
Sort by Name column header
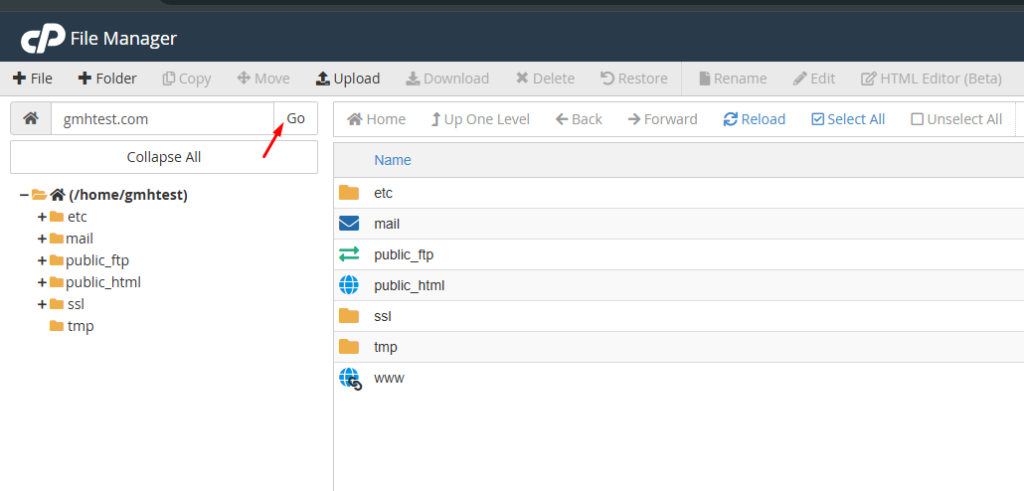tap(392, 160)
